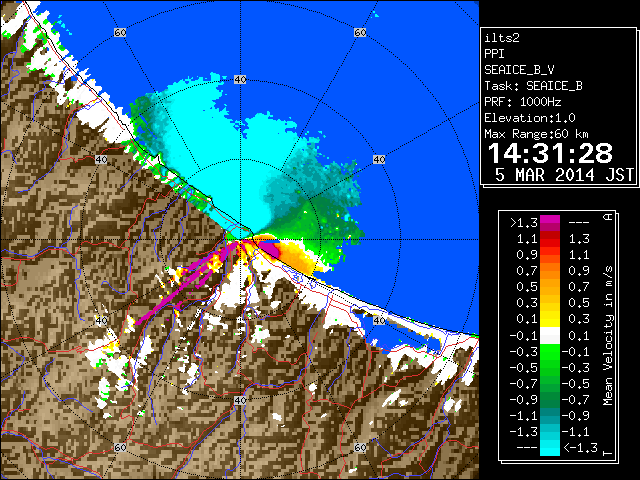Click the south "40" range ring label
Image resolution: width=640 pixels, height=480 pixels.
pyautogui.click(x=240, y=400)
